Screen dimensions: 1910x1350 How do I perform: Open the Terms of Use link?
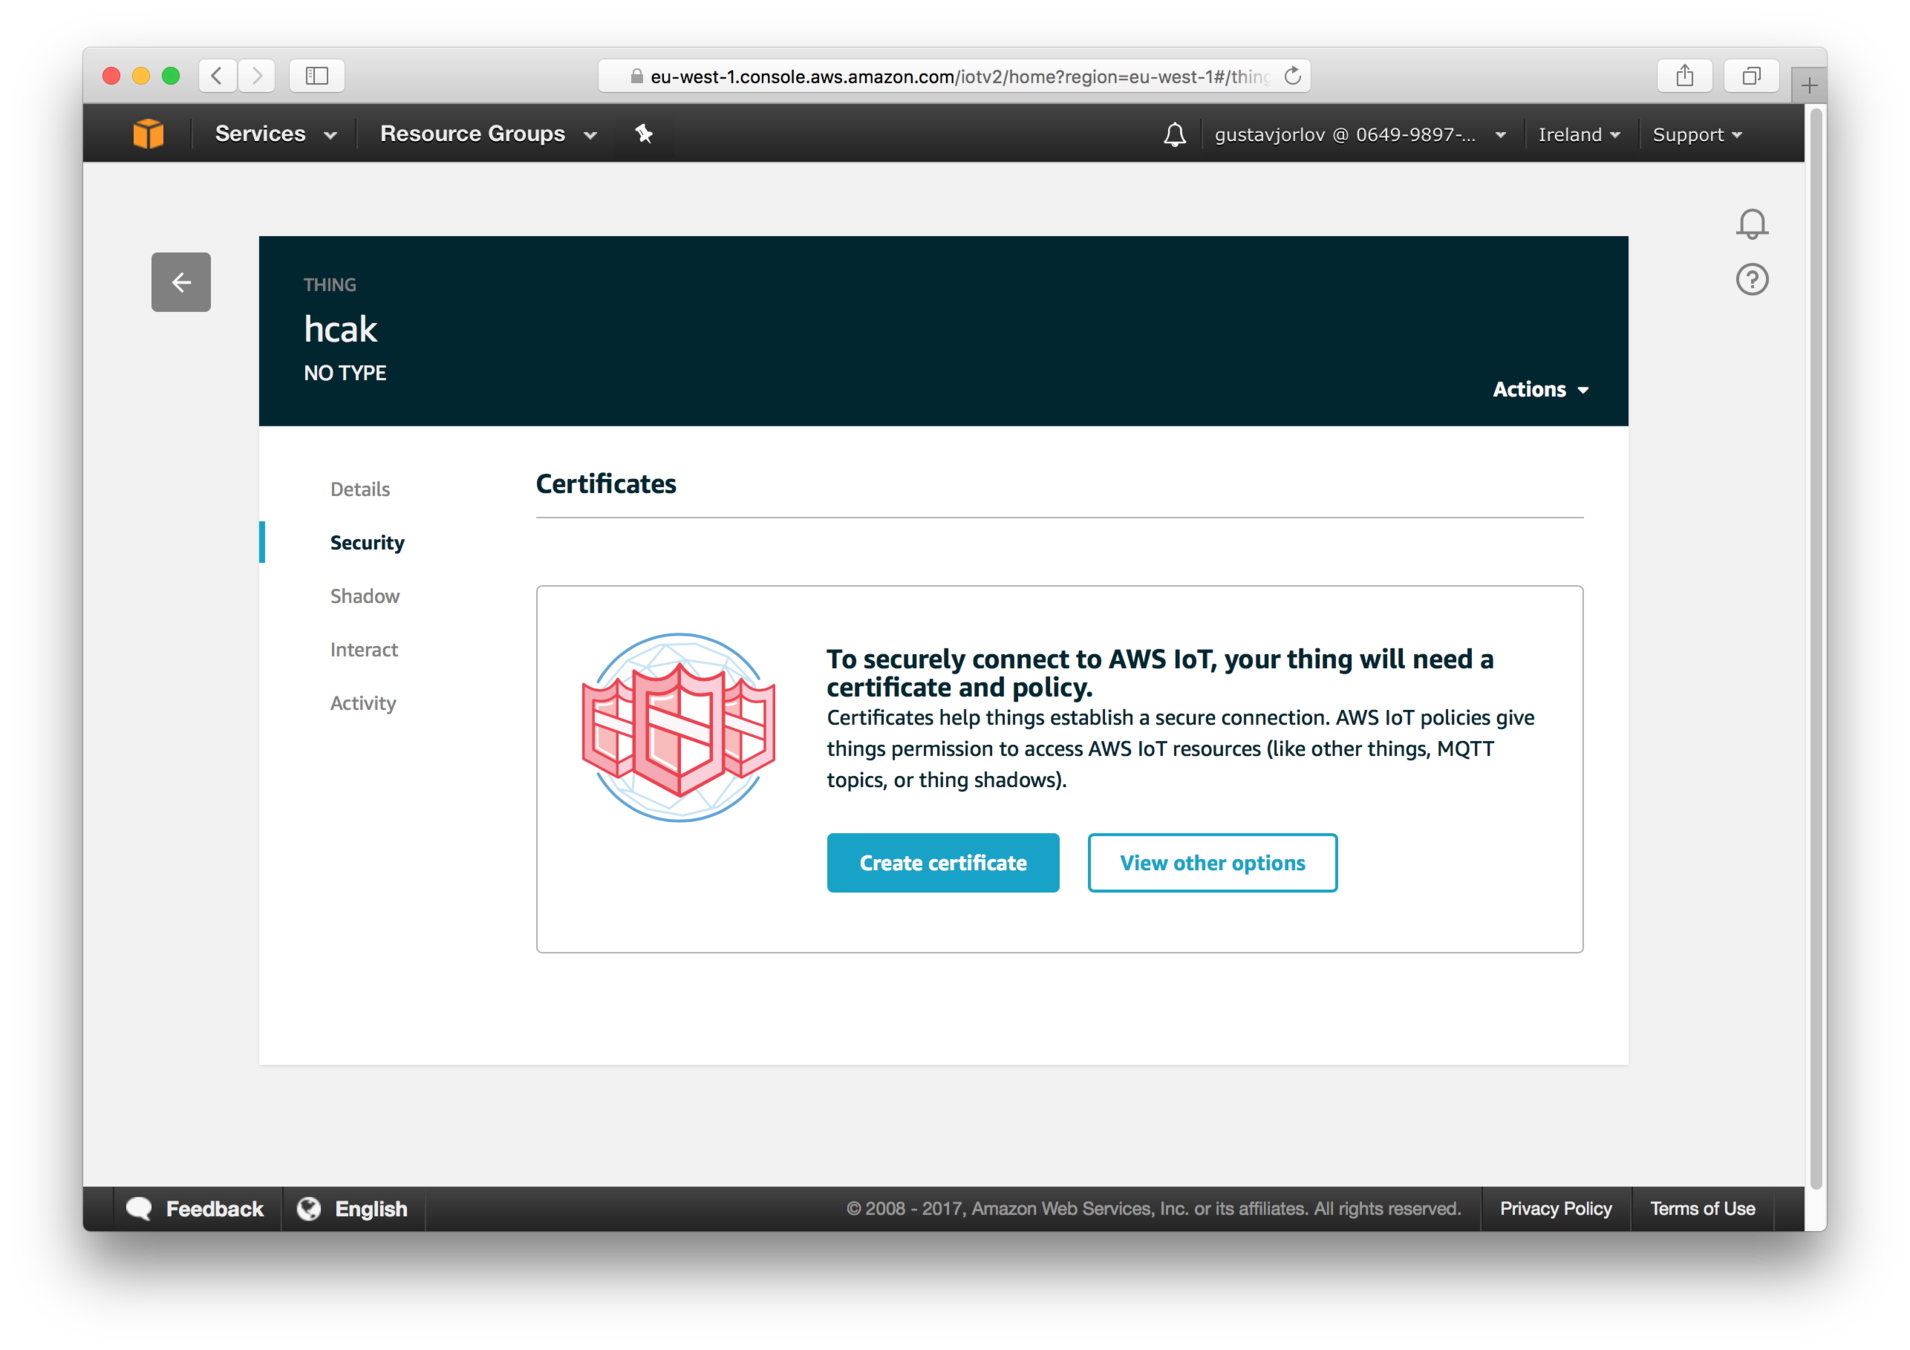[1702, 1209]
